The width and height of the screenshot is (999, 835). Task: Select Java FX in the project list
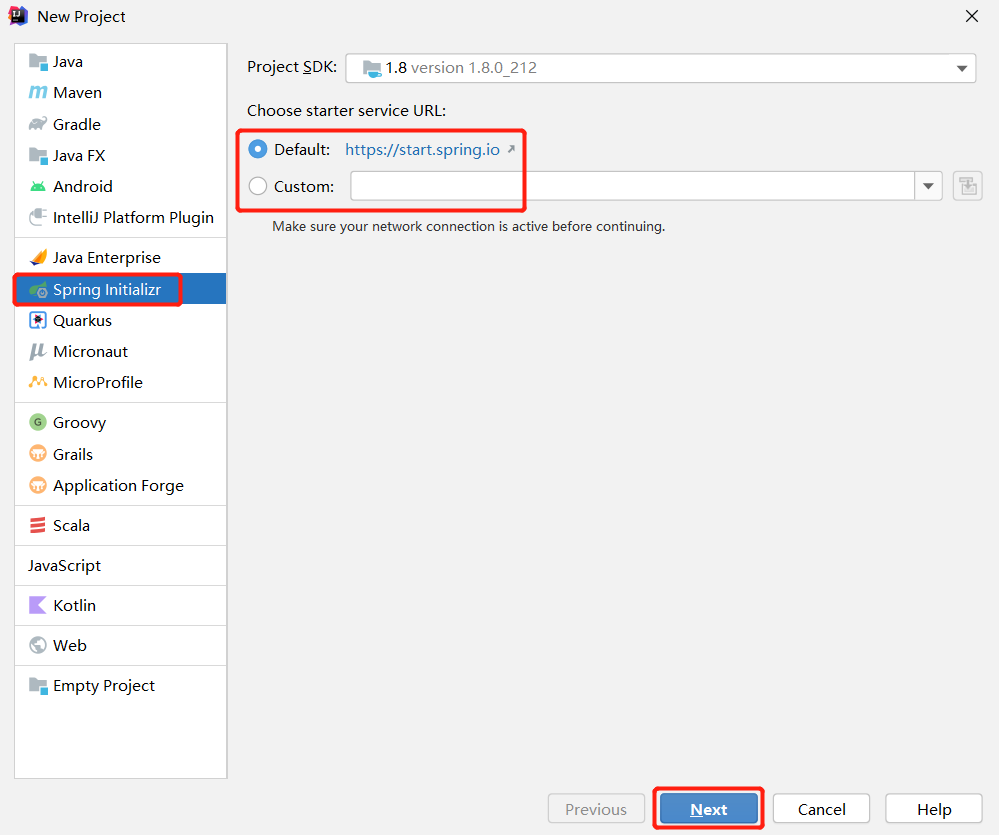tap(79, 155)
